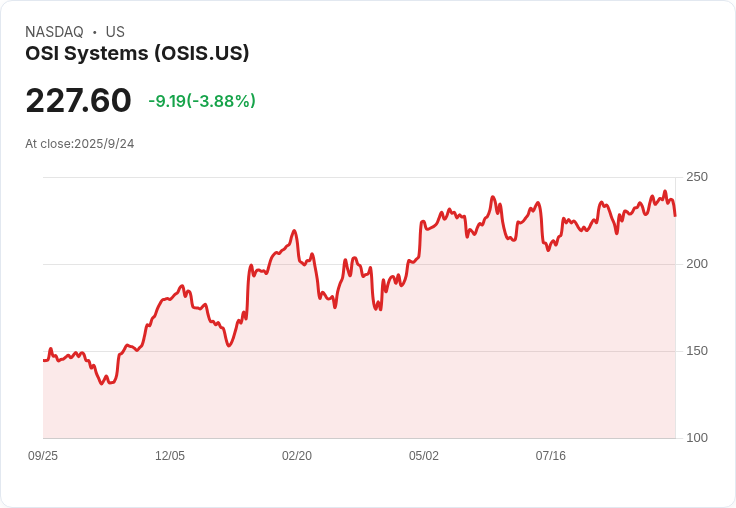The height and width of the screenshot is (508, 736).
Task: Click the 227.60 price figure
Action: [x=78, y=100]
